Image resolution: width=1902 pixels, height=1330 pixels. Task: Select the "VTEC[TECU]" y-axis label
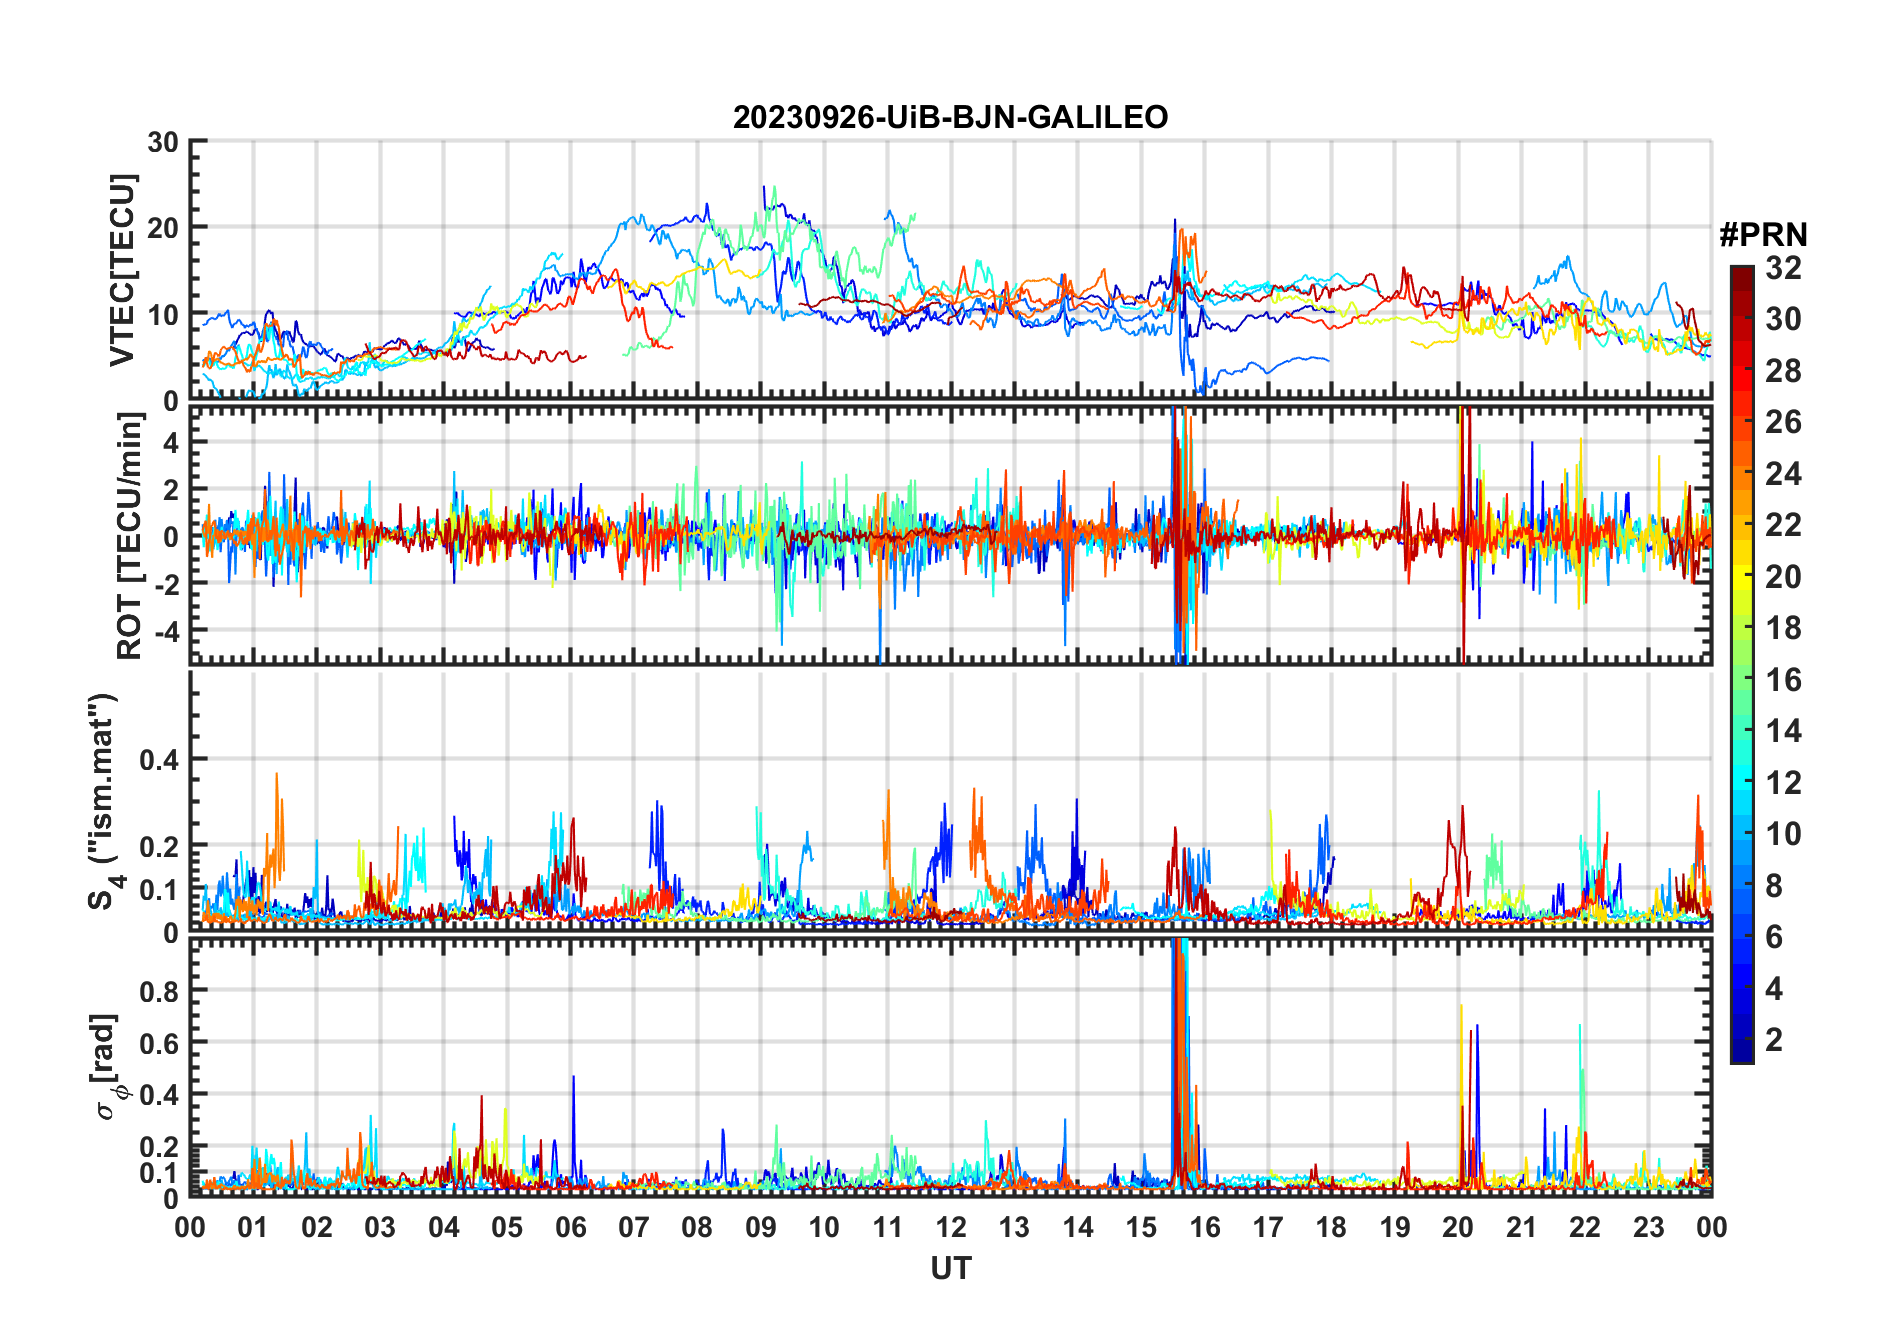[x=122, y=270]
